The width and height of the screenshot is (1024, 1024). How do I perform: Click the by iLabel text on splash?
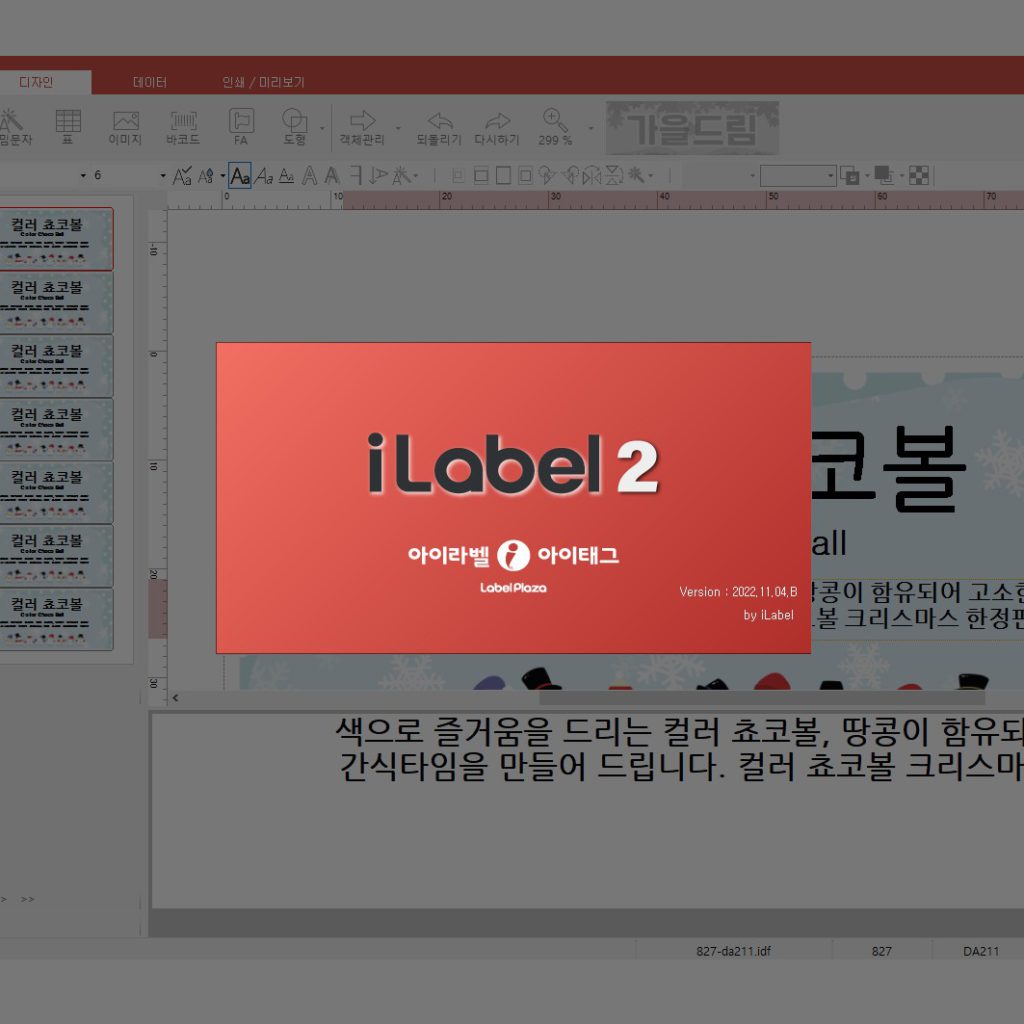pyautogui.click(x=769, y=615)
